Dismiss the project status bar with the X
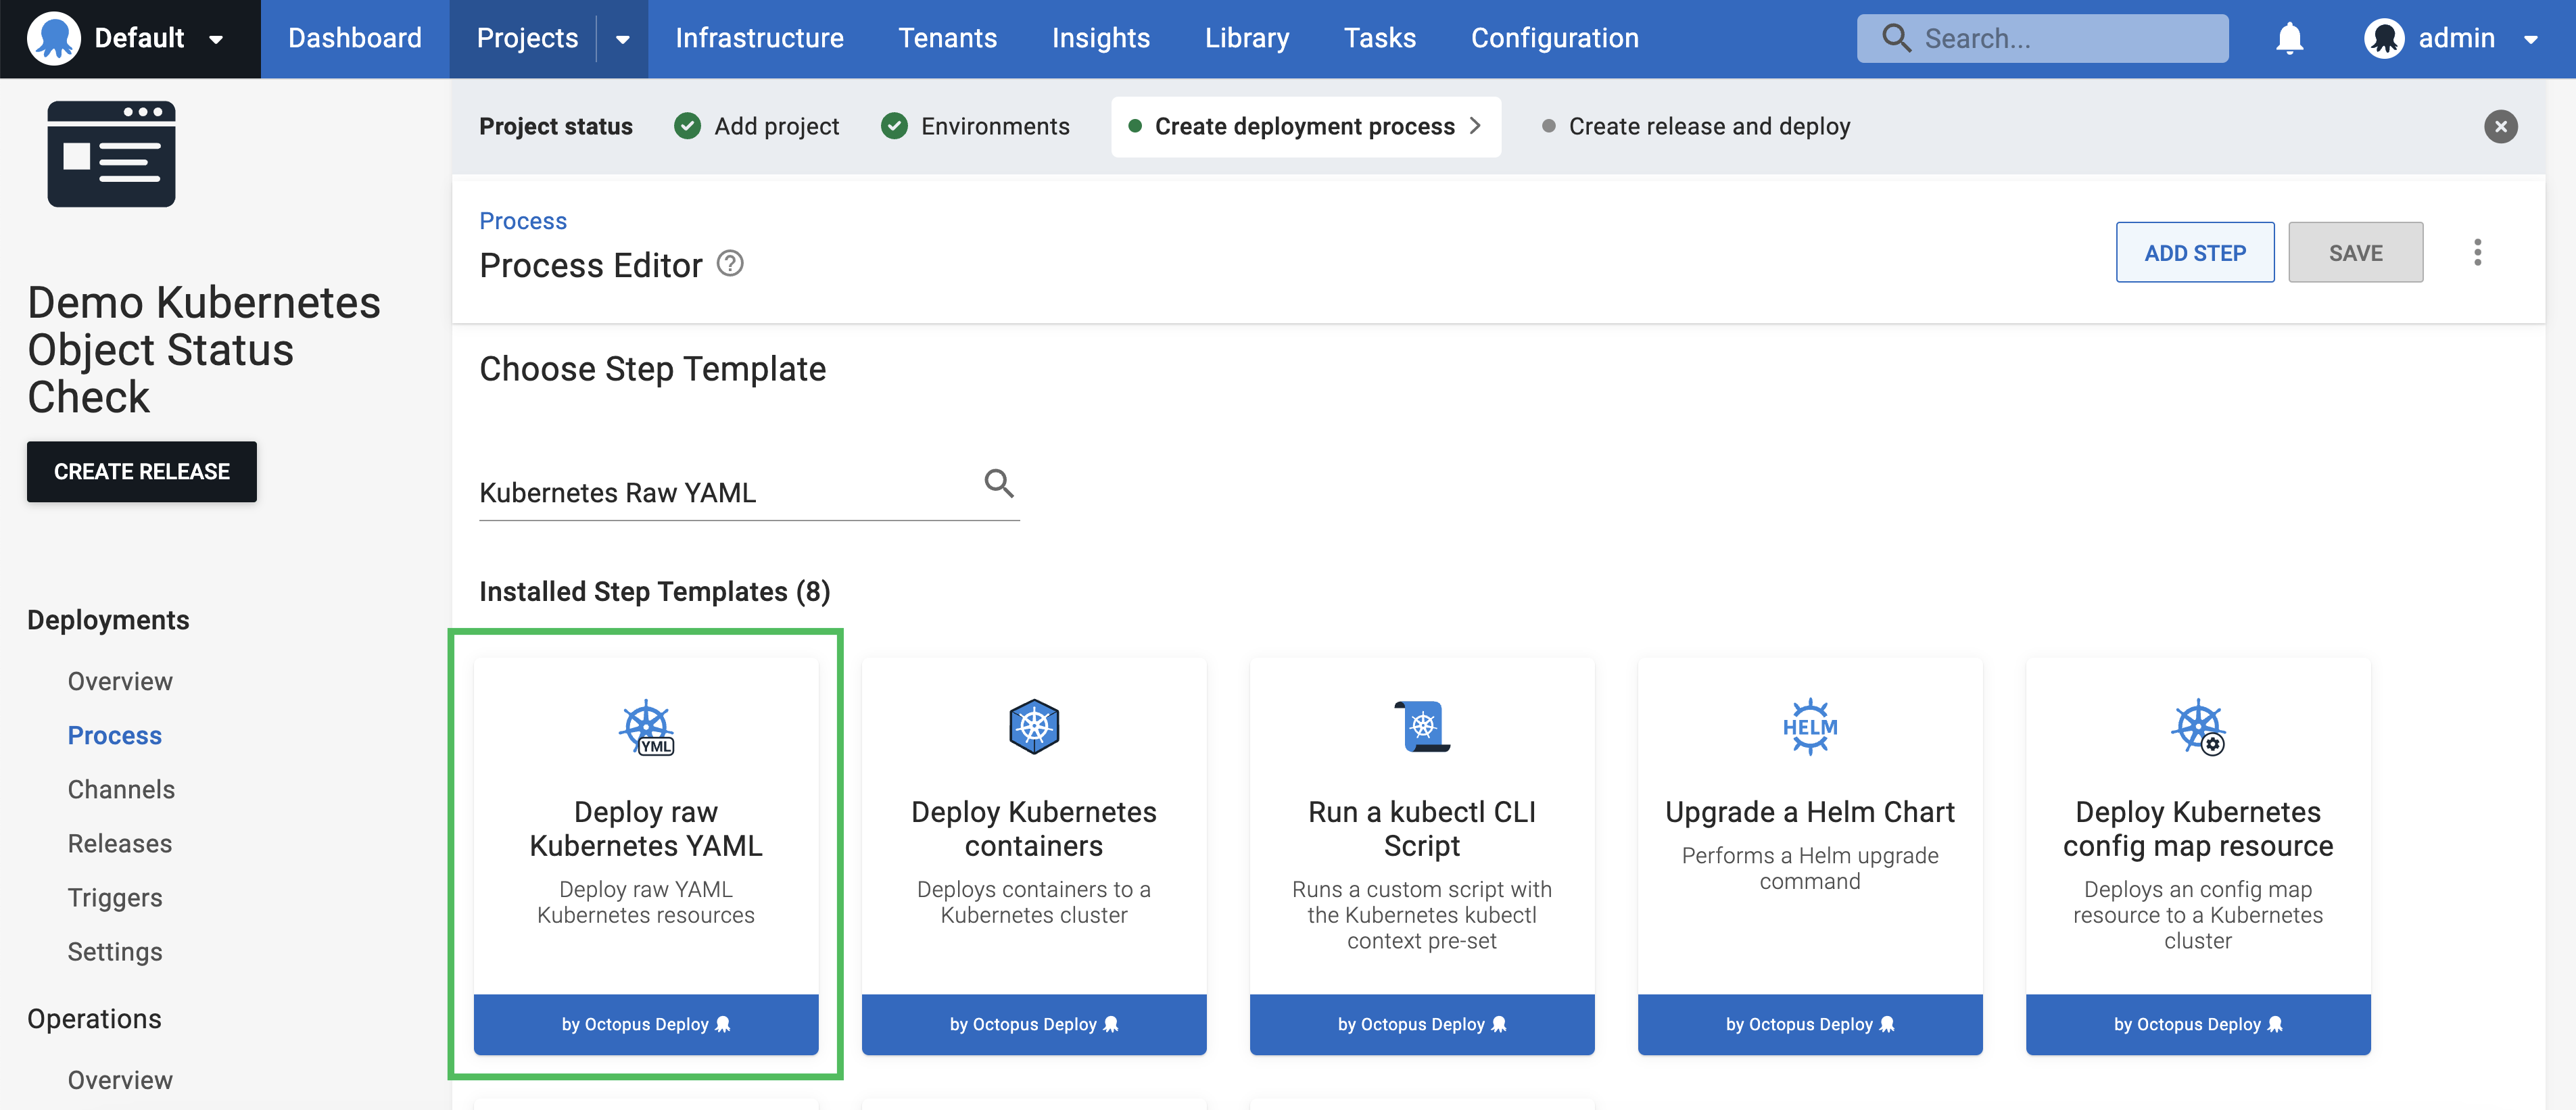The image size is (2576, 1110). tap(2500, 126)
